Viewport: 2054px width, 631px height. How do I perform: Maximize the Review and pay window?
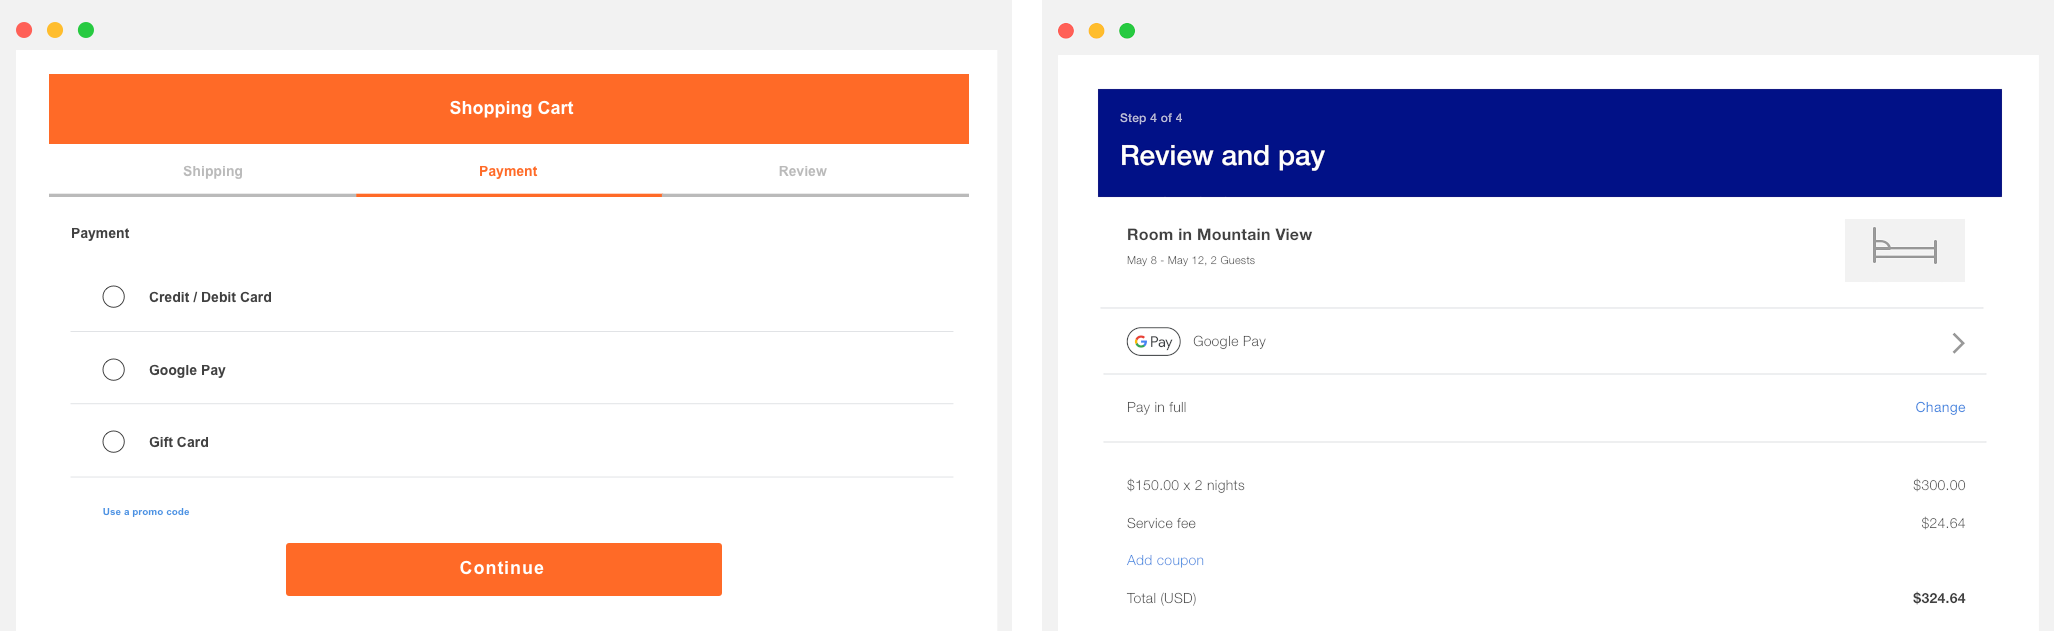coord(1127,31)
